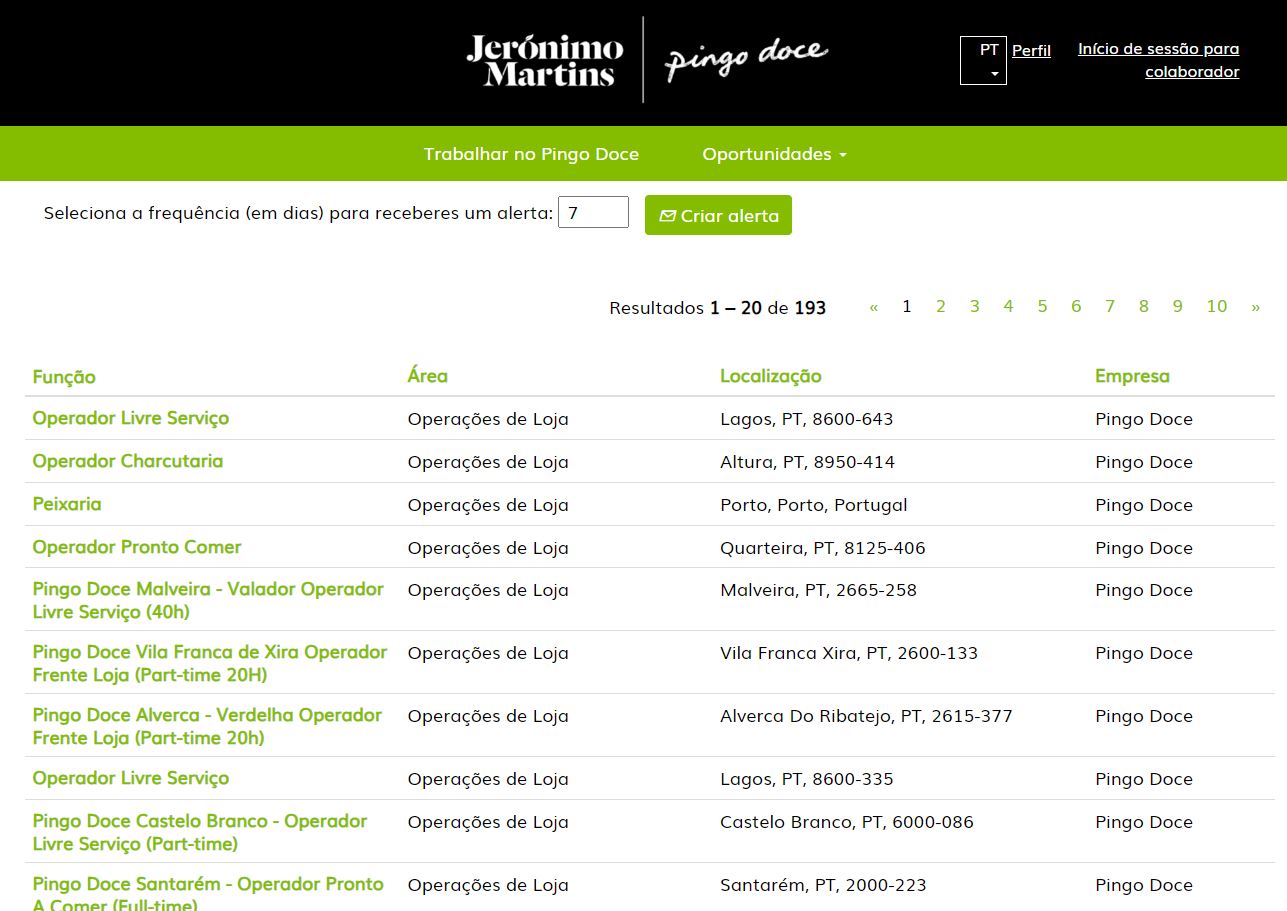Click location Quarteira, PT, 8125-406
Image resolution: width=1287 pixels, height=911 pixels.
coord(822,548)
